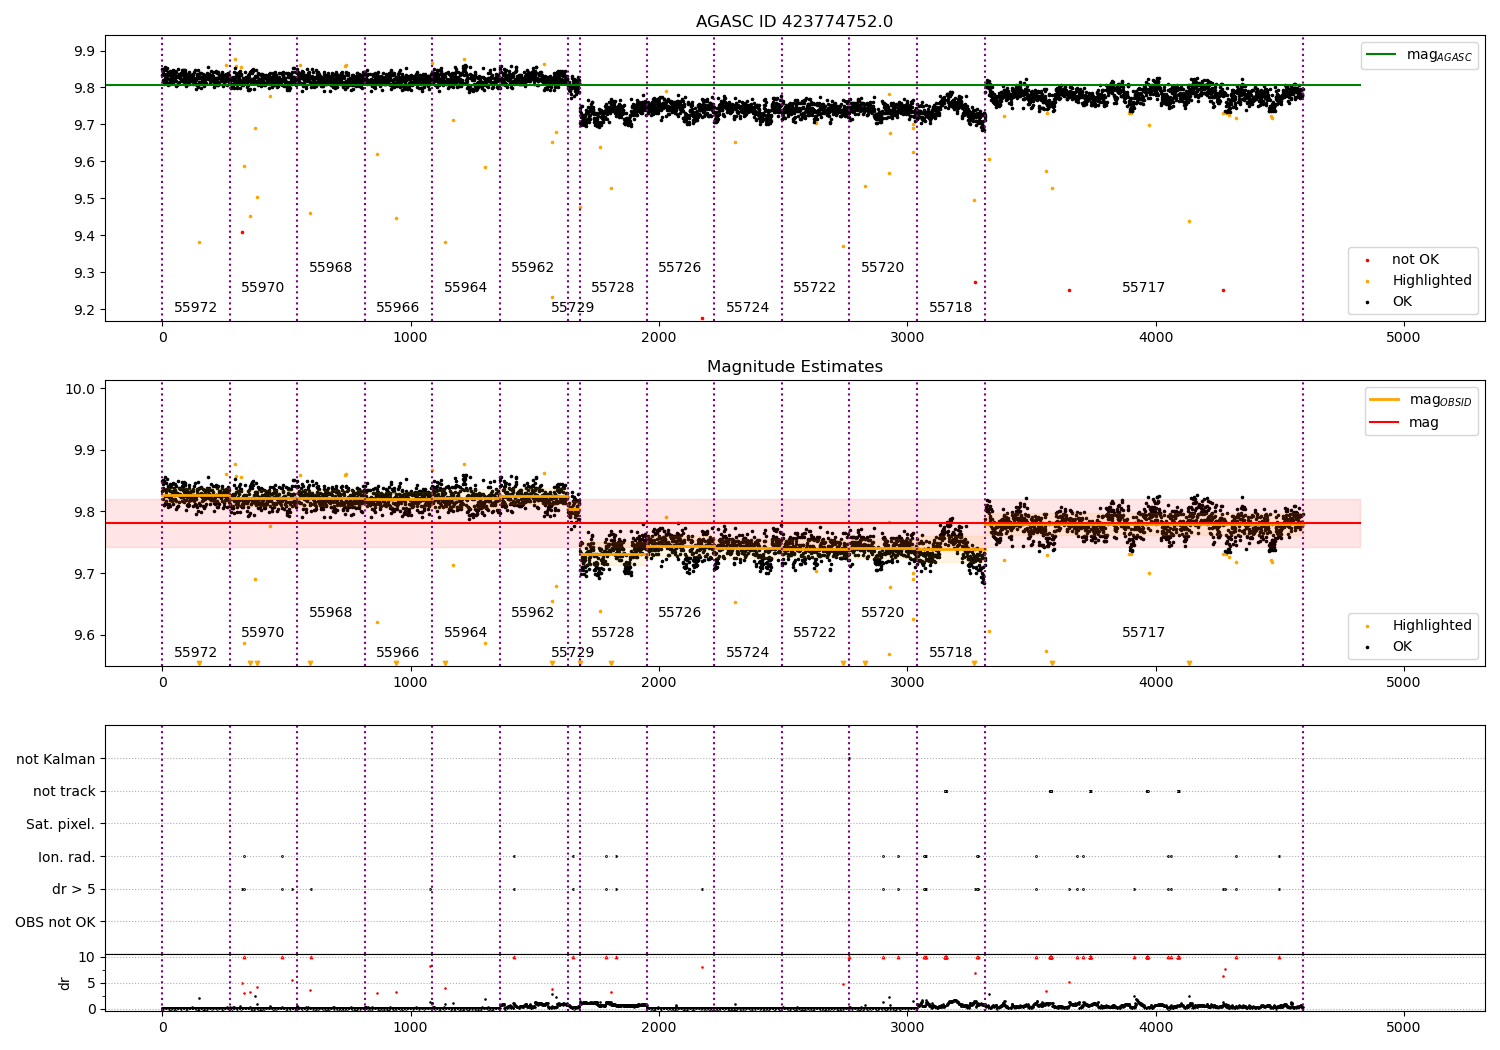Click obsid label 55964 in the Magnitude Estimates plot

(x=466, y=633)
